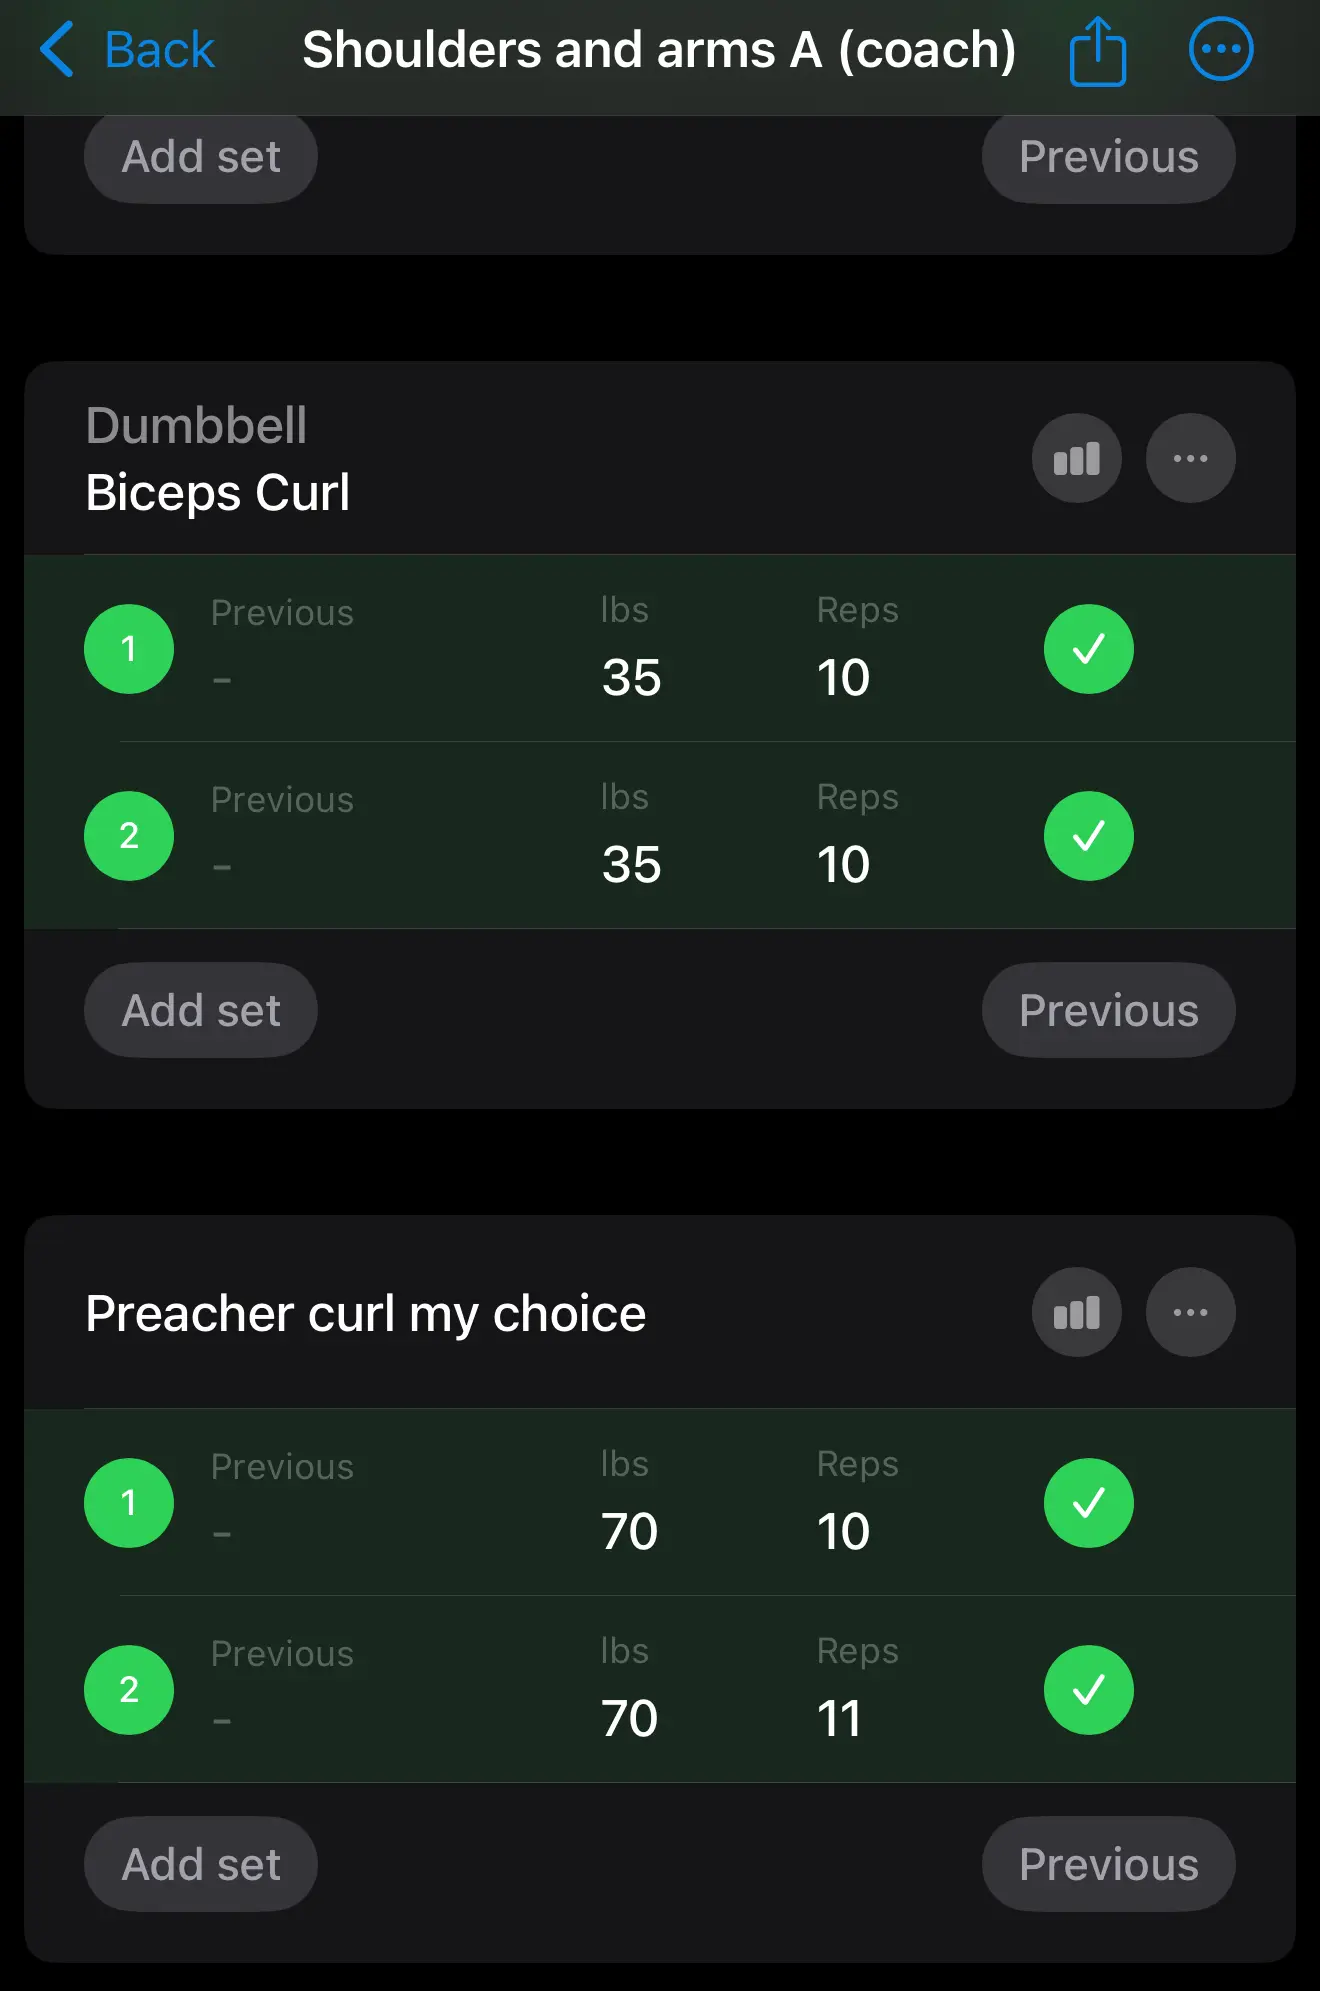This screenshot has width=1320, height=1991.
Task: Add a set to Preacher curl
Action: [x=201, y=1865]
